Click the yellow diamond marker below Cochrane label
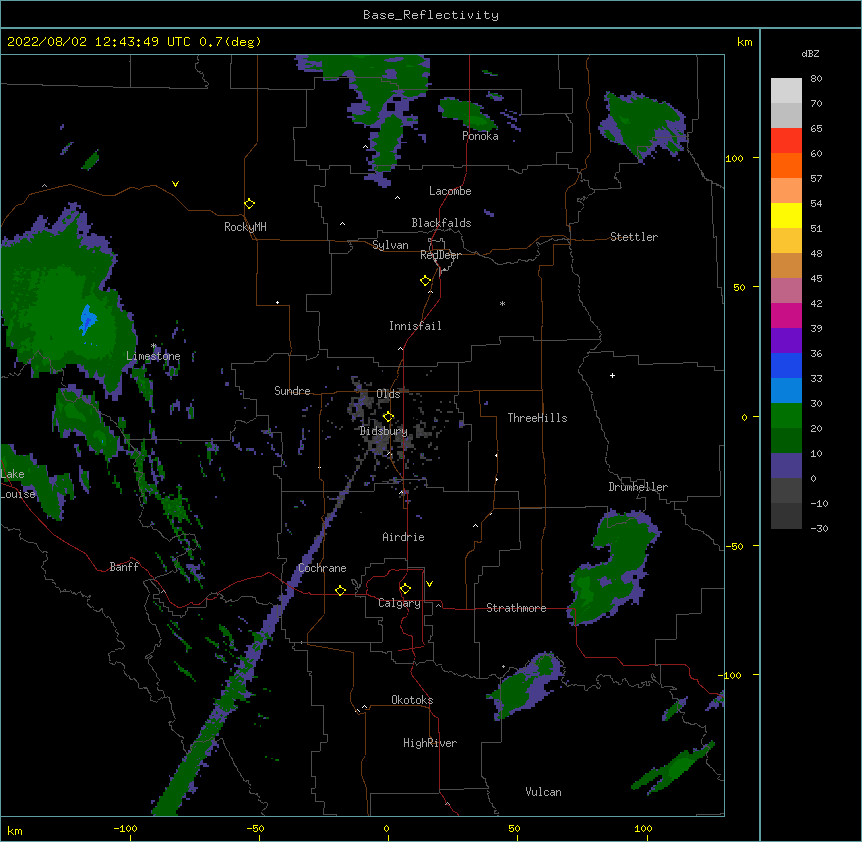This screenshot has width=862, height=842. coord(340,590)
